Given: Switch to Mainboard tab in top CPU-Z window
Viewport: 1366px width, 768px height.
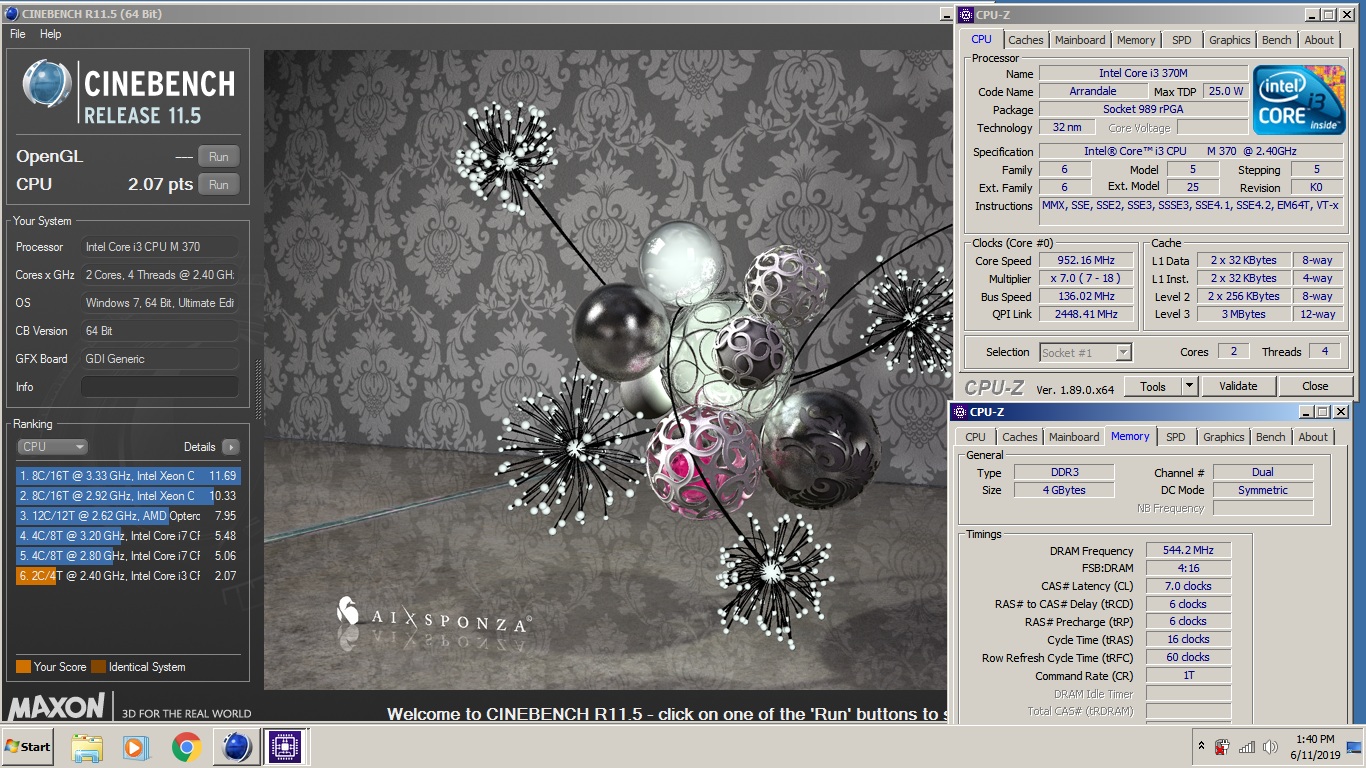Looking at the screenshot, I should 1080,40.
